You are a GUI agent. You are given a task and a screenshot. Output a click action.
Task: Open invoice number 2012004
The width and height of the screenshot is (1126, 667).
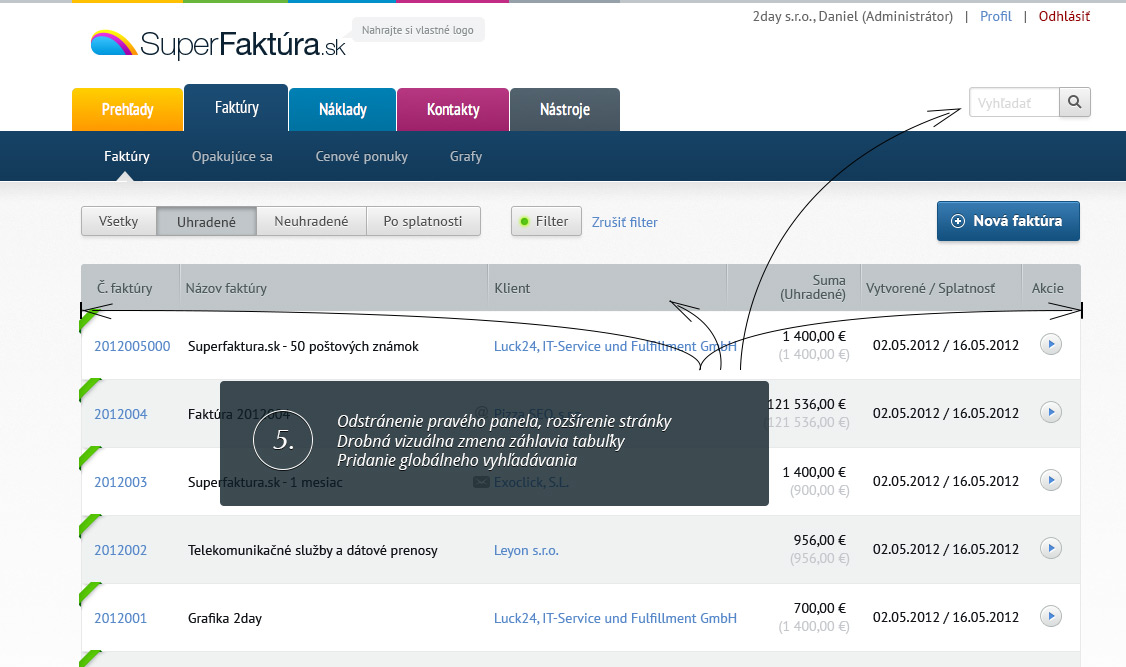[x=121, y=414]
